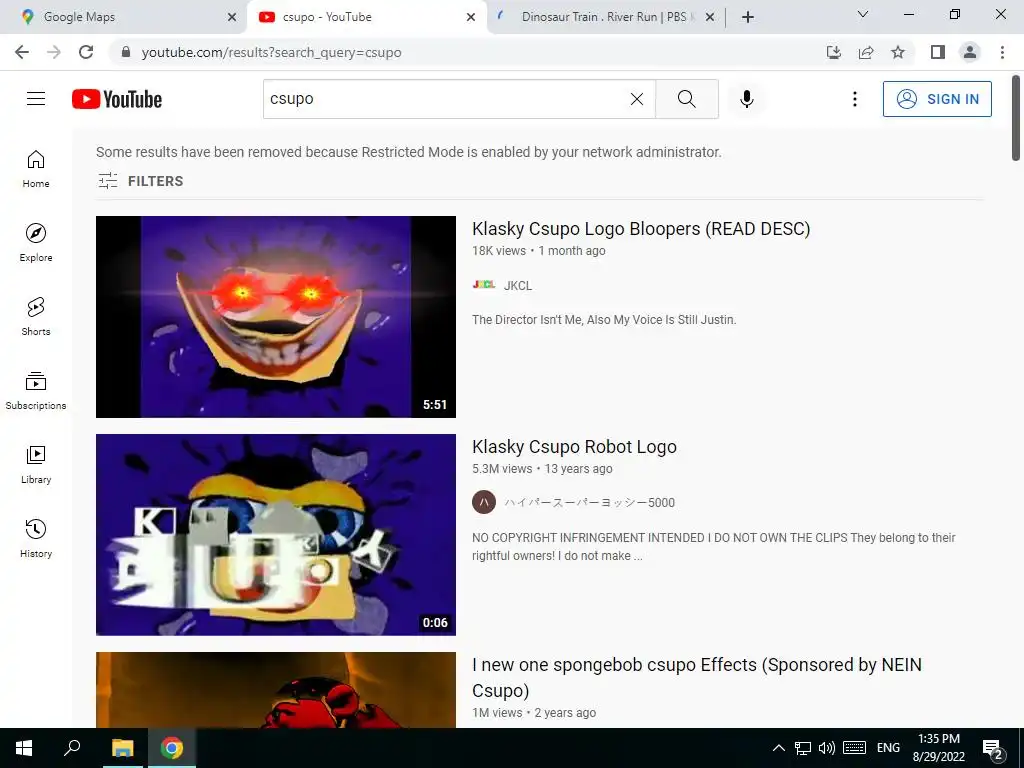Click the SIGN IN button
This screenshot has height=768, width=1024.
click(x=937, y=99)
